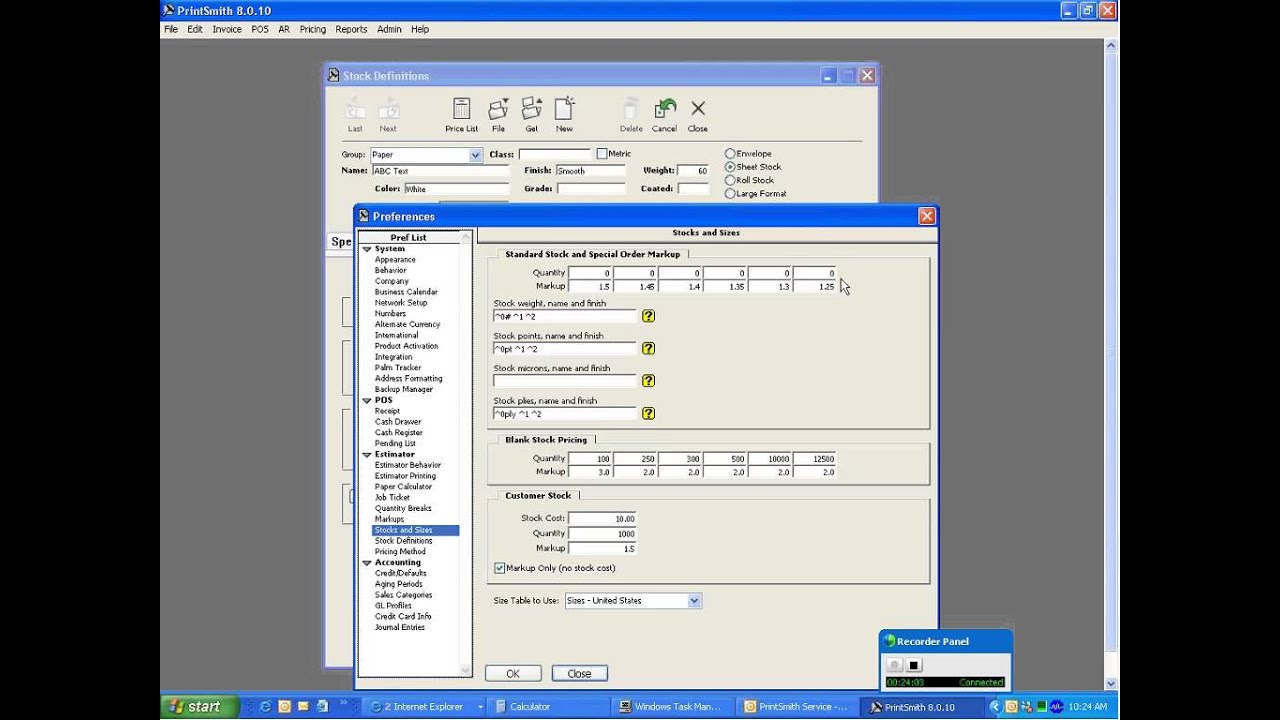
Task: Select Business Calendar preference
Action: click(x=406, y=292)
